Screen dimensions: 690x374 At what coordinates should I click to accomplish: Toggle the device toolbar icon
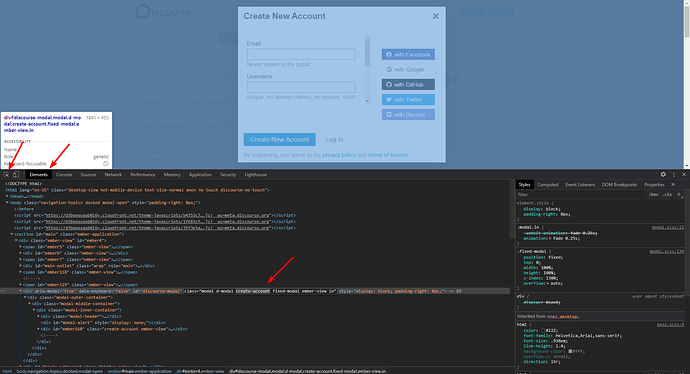click(x=16, y=175)
